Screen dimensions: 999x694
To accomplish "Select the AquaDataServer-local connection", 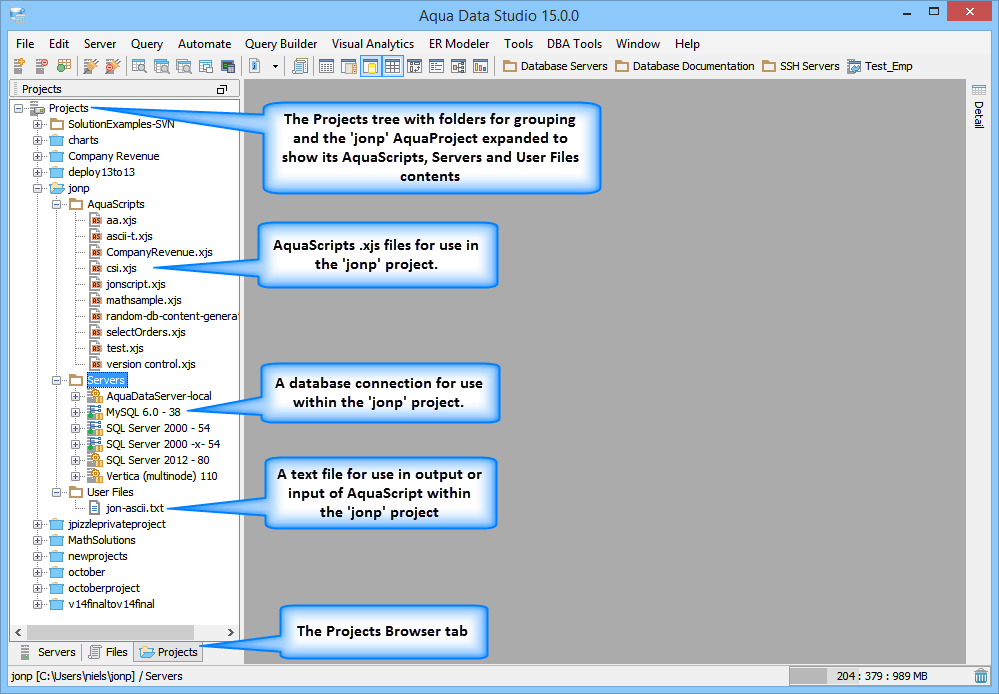I will pos(159,396).
